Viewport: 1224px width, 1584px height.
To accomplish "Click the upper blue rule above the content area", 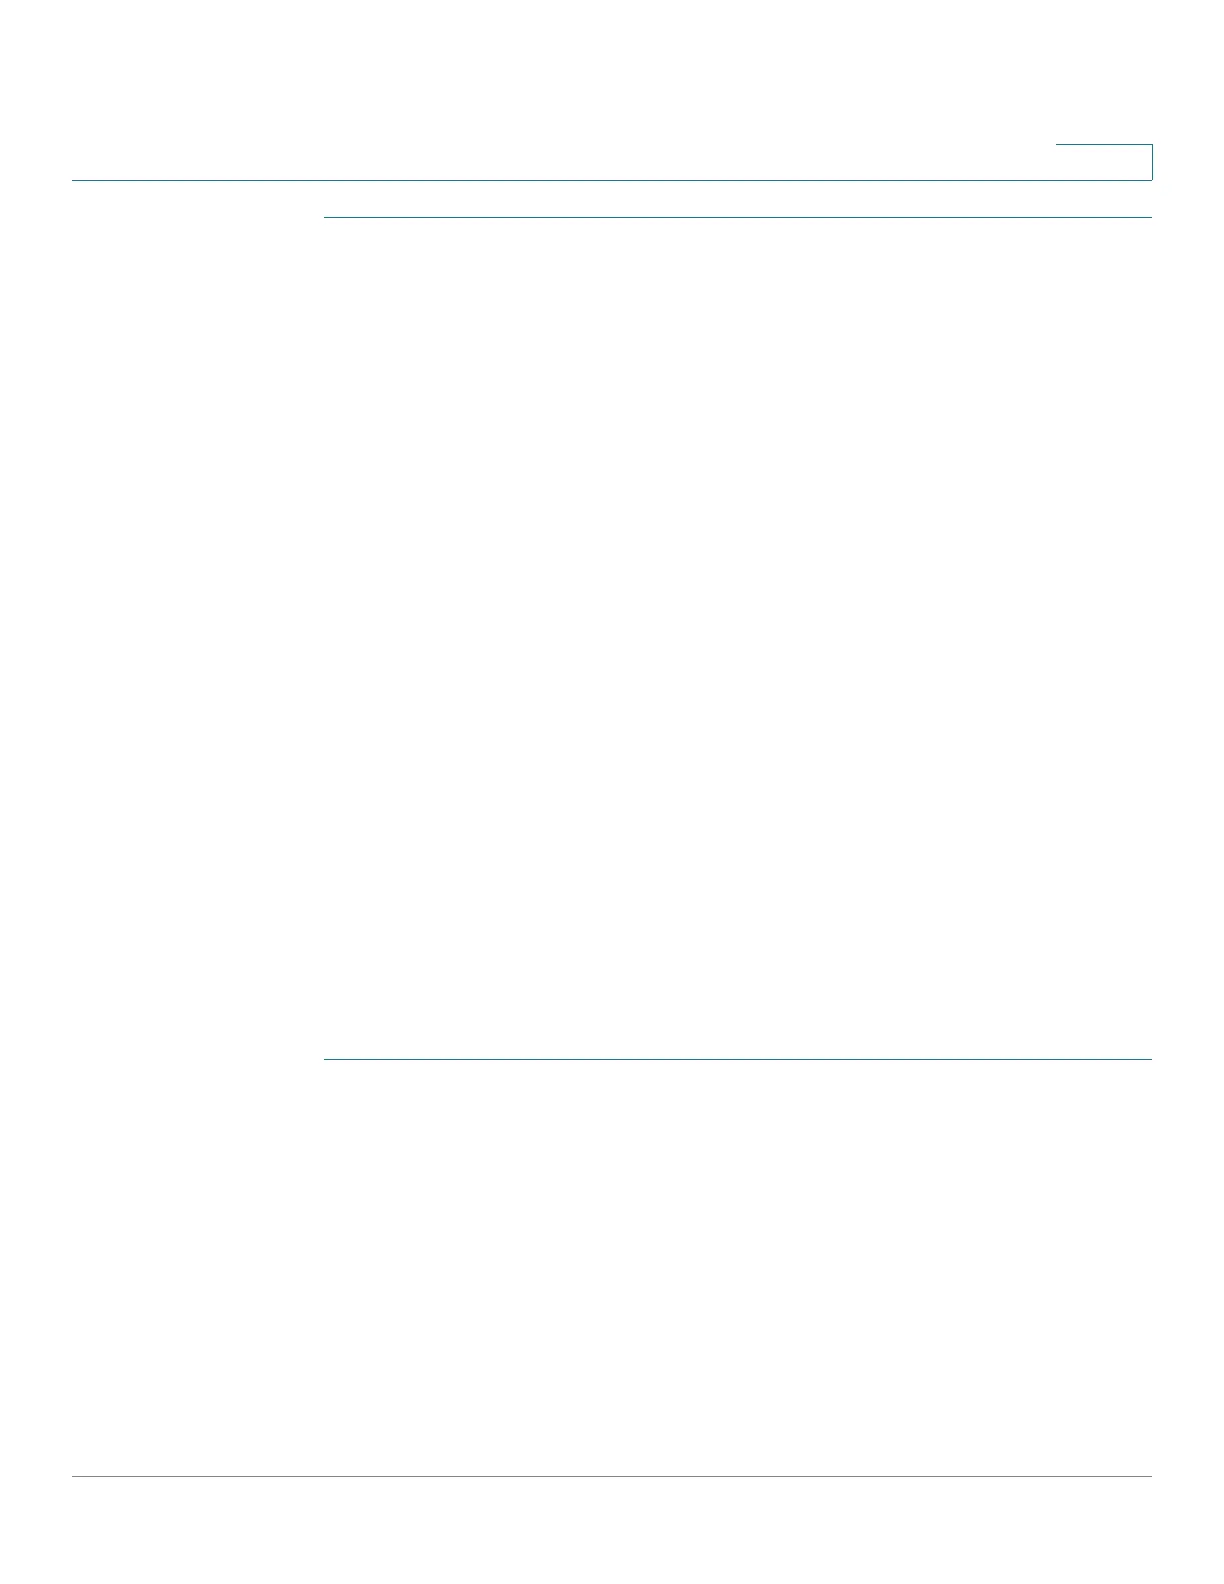I will (x=738, y=217).
